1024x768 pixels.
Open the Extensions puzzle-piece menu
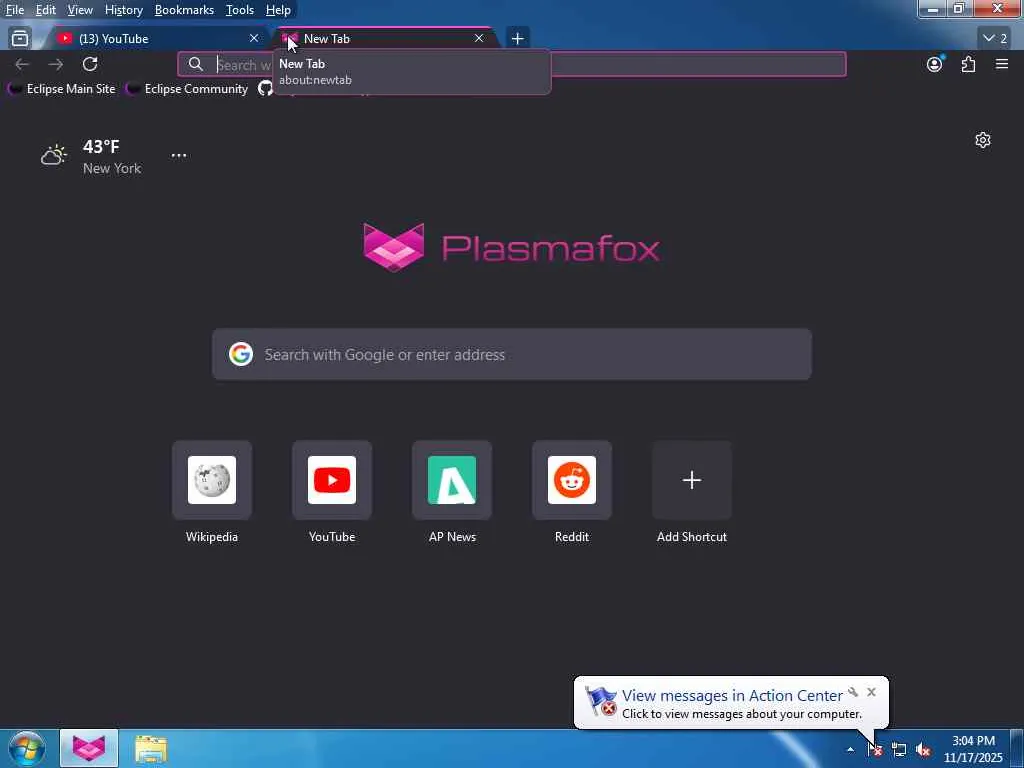point(968,64)
